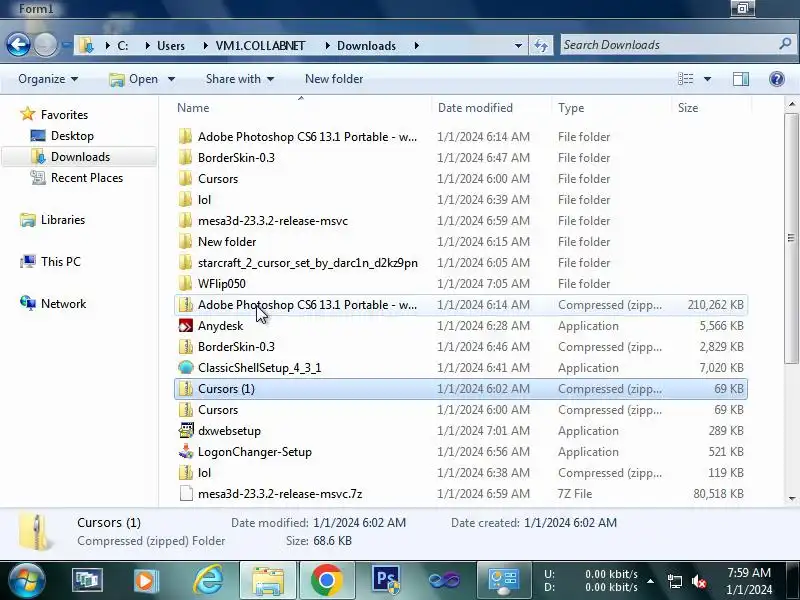
Task: Expand the arrow after Downloads in breadcrumb
Action: (x=416, y=45)
